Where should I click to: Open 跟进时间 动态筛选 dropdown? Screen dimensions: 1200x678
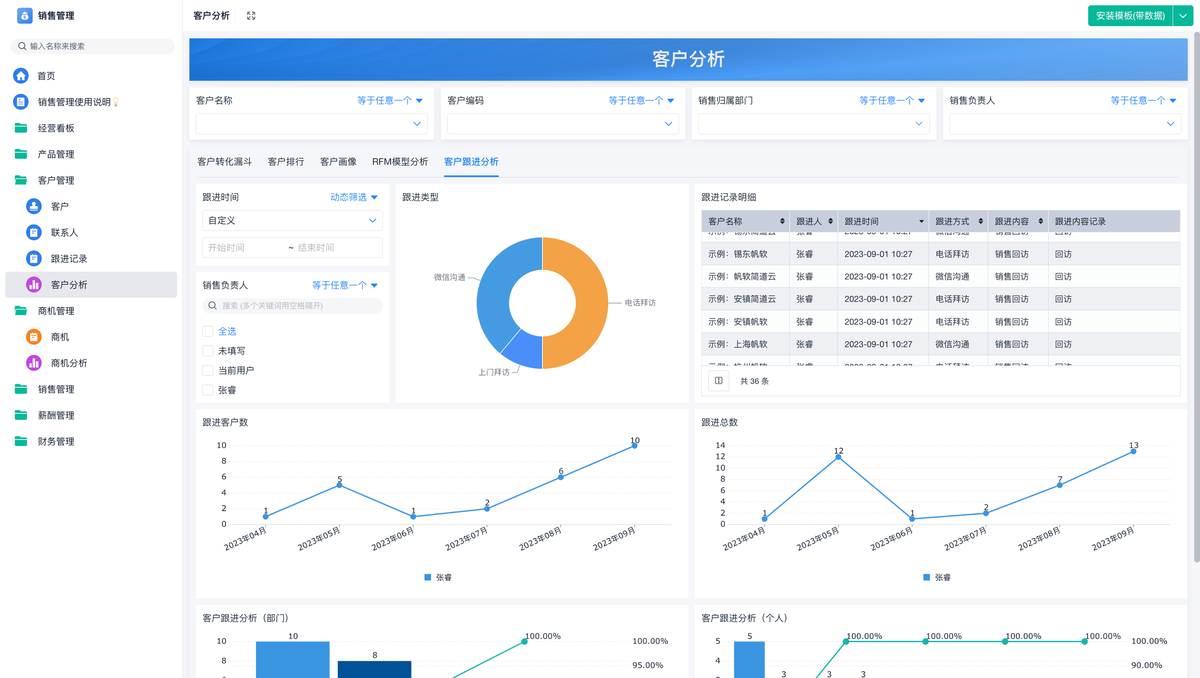point(354,197)
